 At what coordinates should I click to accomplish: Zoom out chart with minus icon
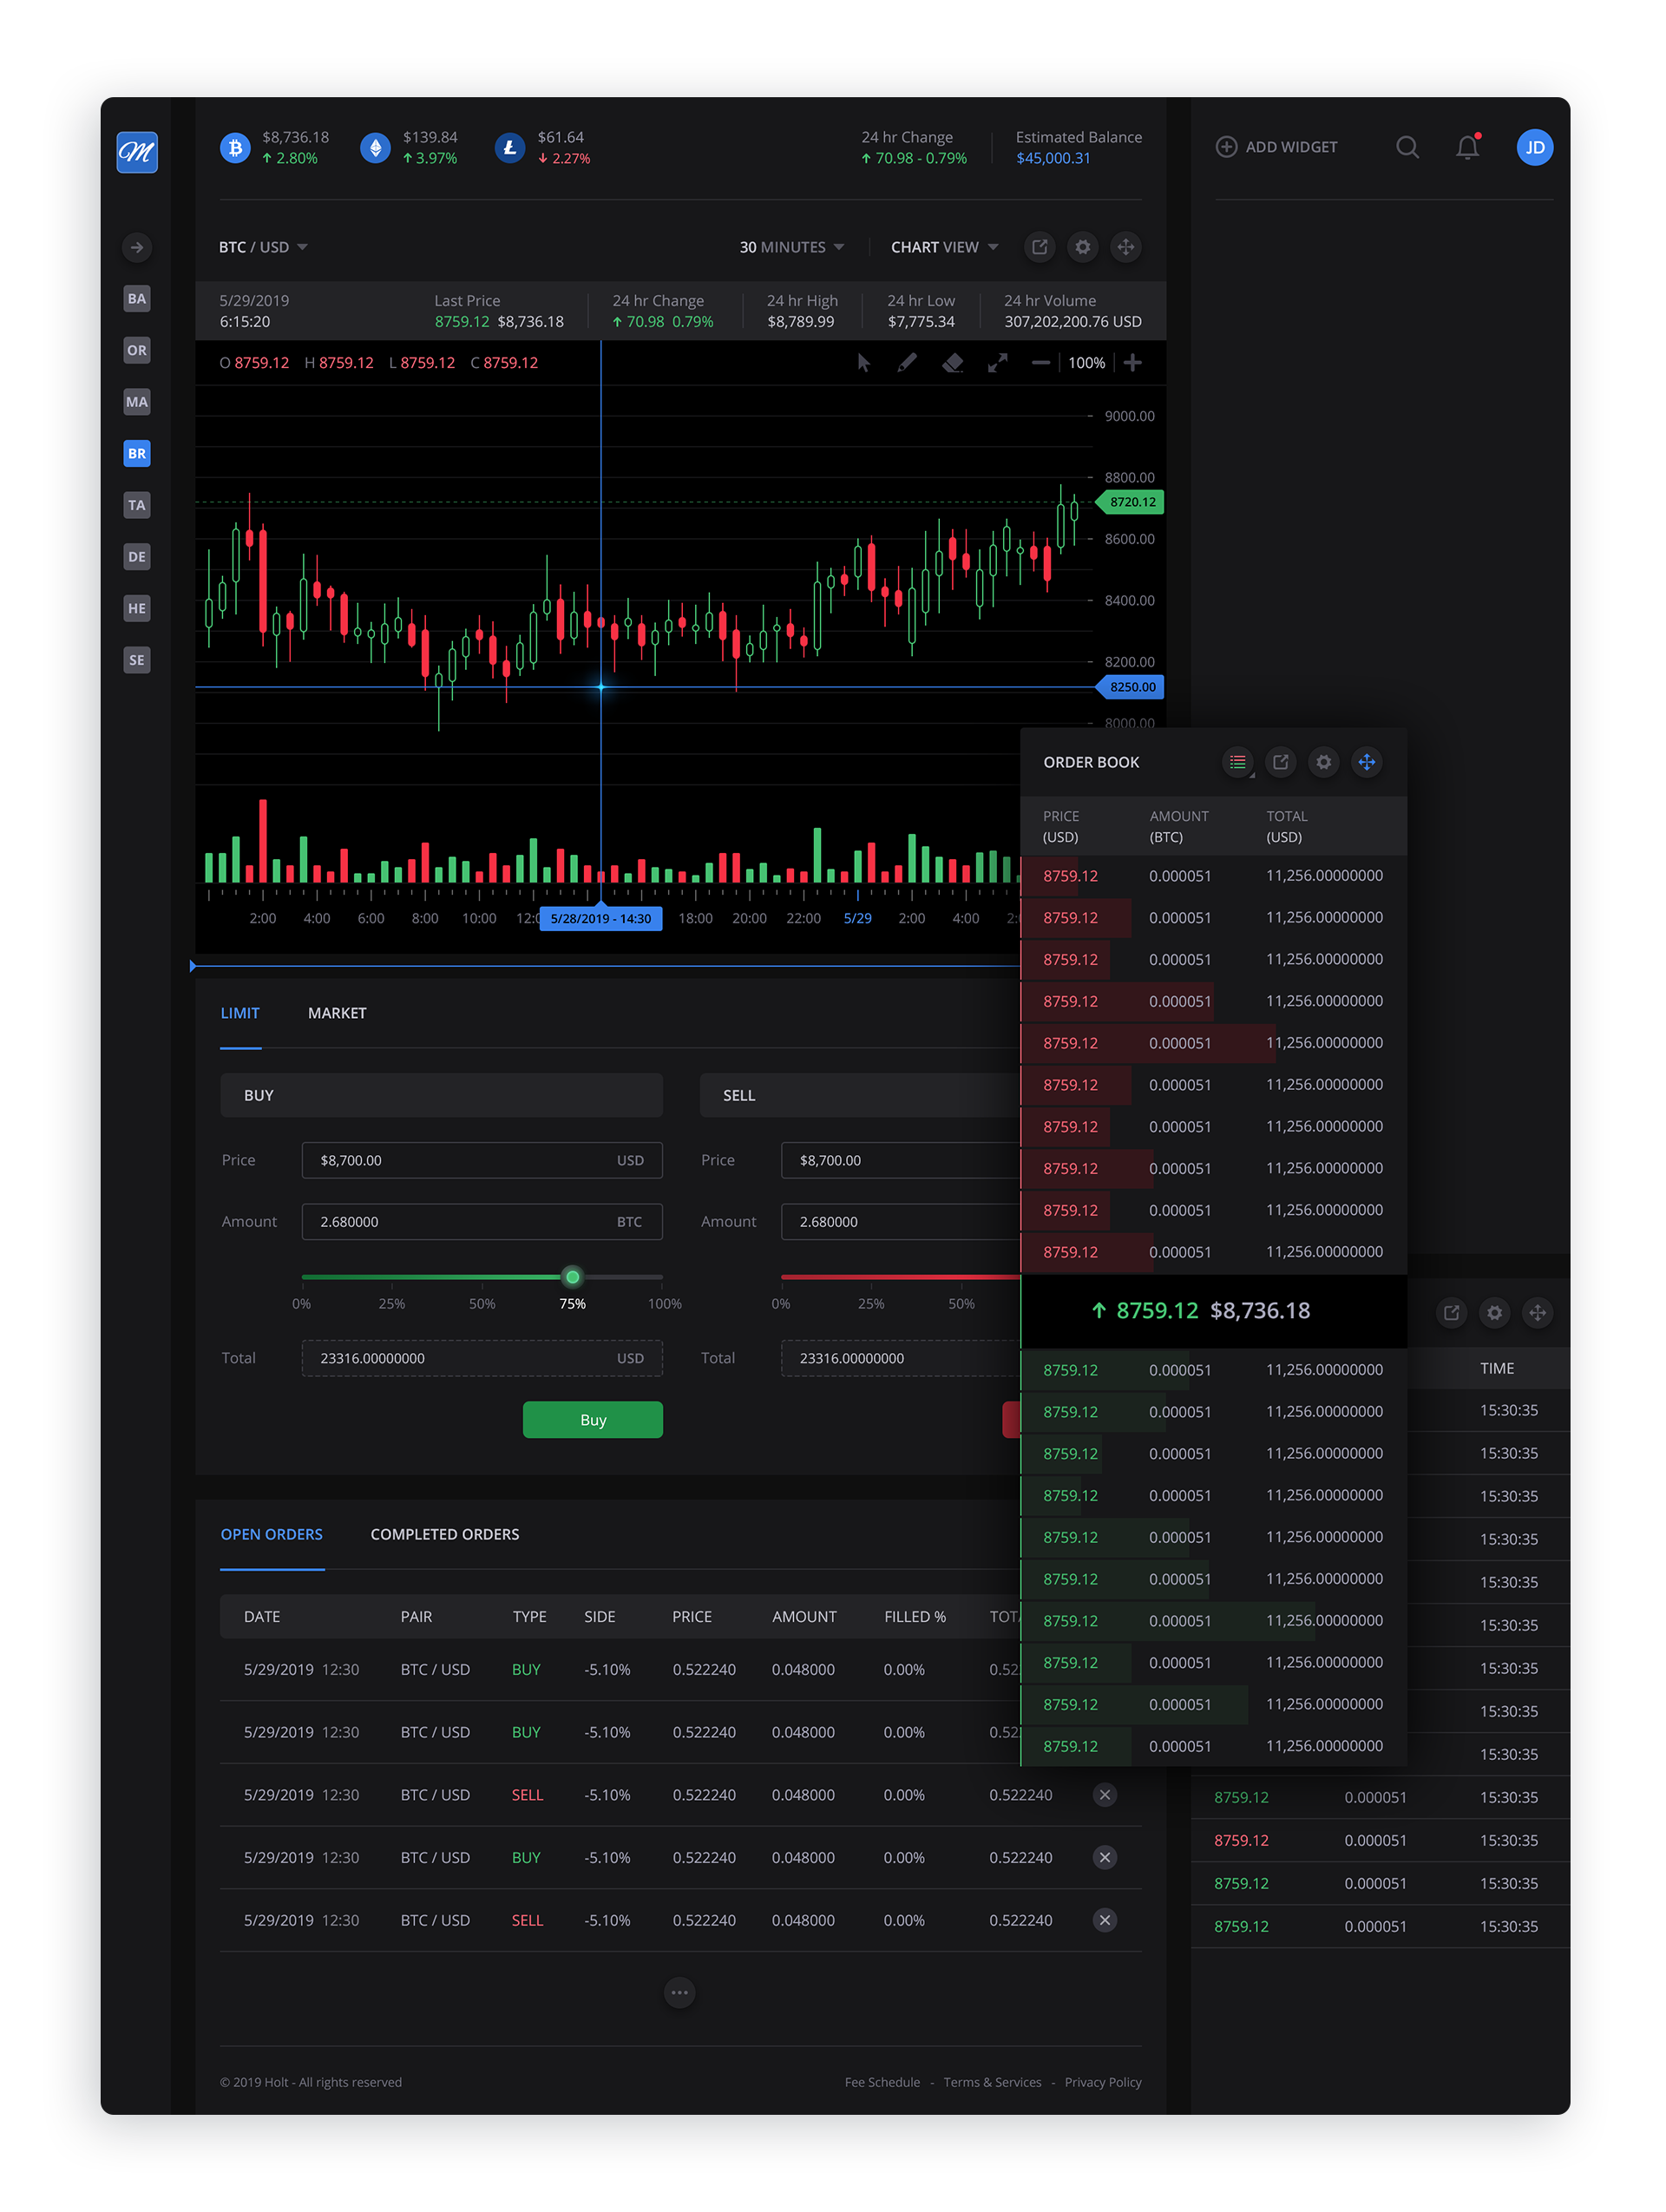(1040, 363)
